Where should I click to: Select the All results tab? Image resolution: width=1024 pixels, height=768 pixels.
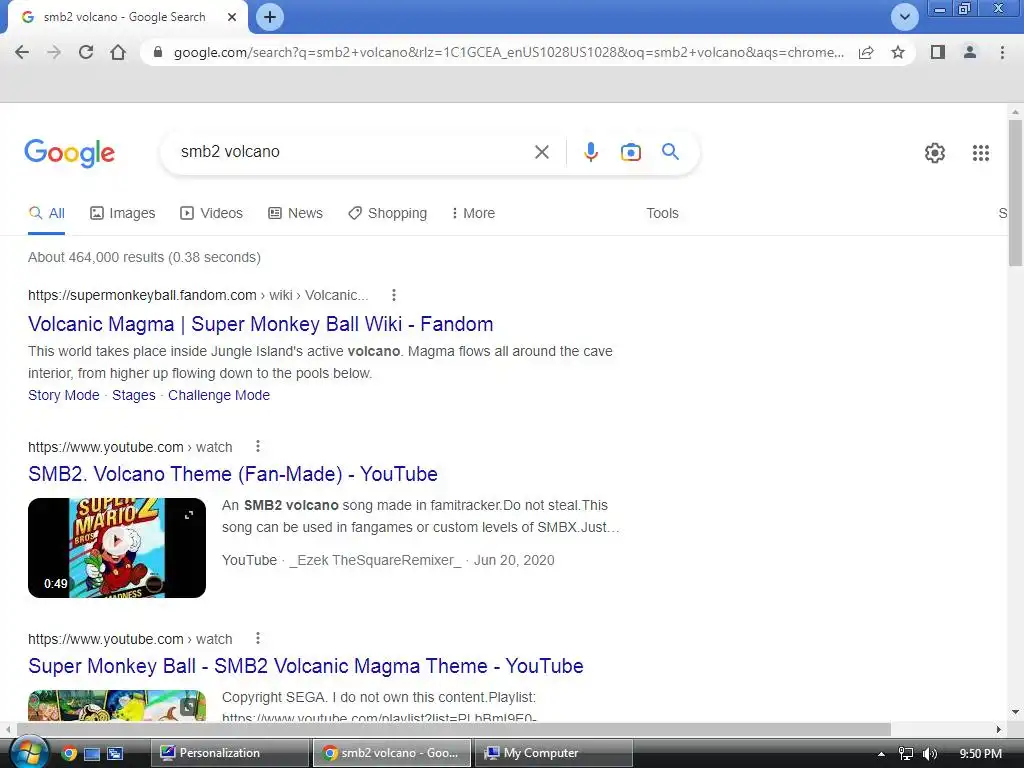pos(46,213)
